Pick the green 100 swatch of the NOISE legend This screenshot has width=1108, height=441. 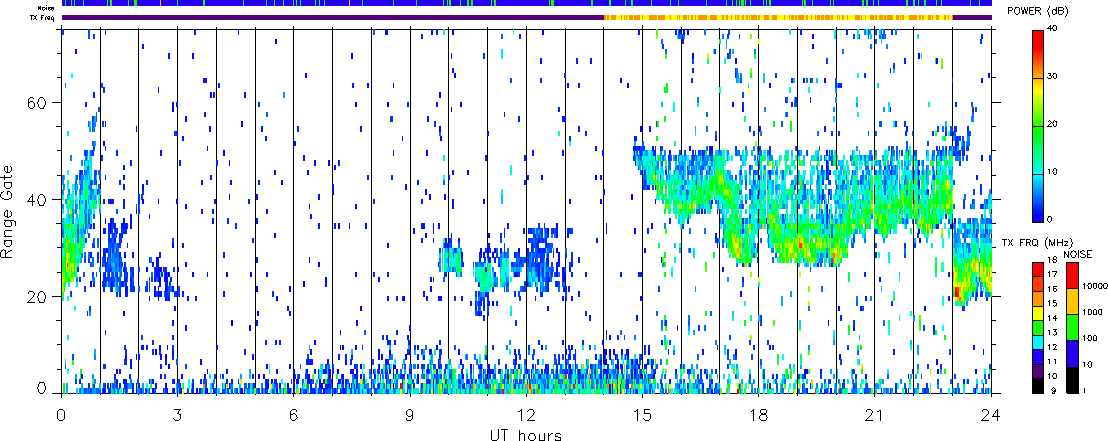click(x=1073, y=327)
